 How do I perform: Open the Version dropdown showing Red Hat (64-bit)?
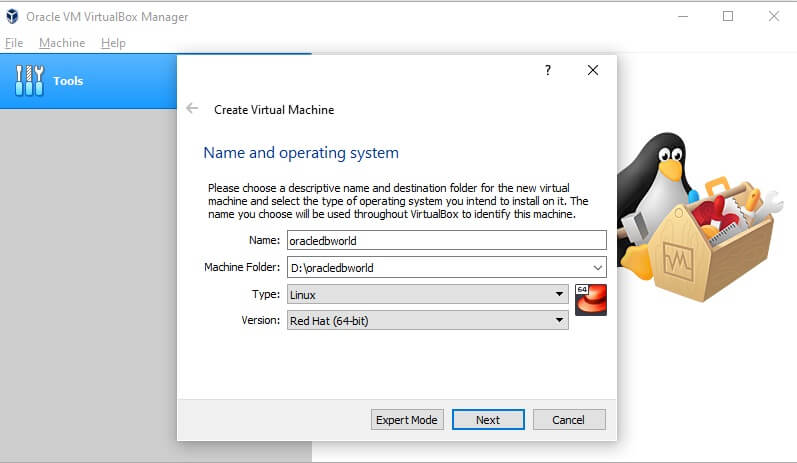pos(427,320)
